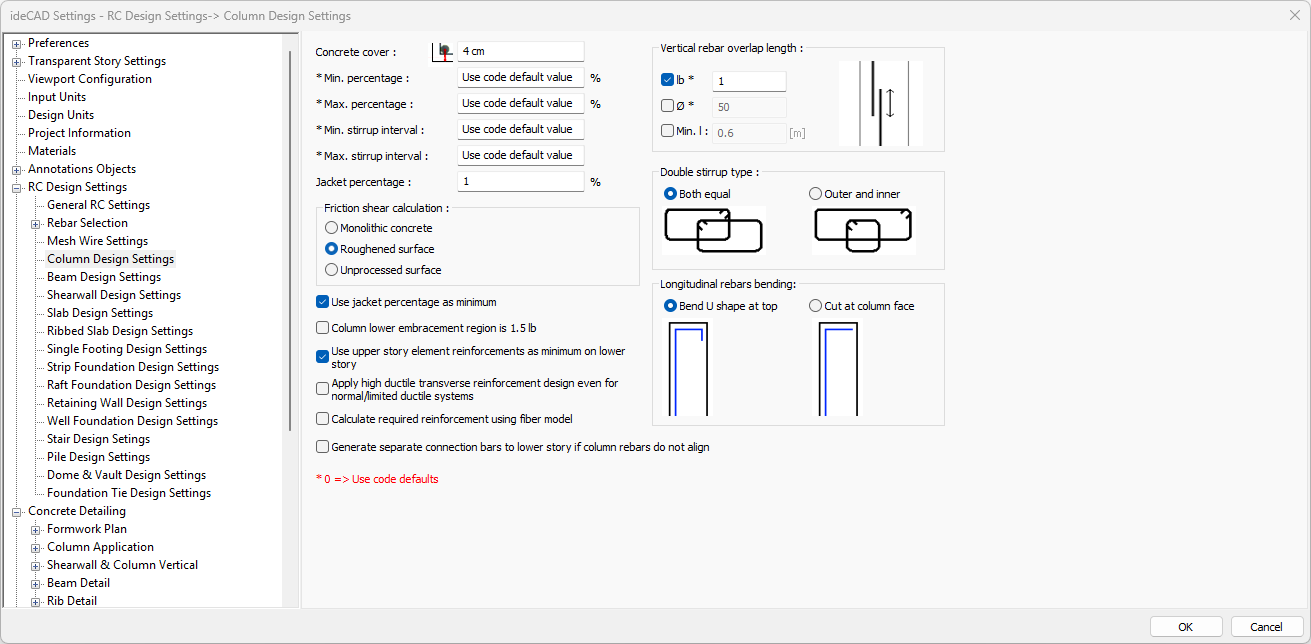
Task: Open Mesh Wire Settings
Action: (x=97, y=241)
